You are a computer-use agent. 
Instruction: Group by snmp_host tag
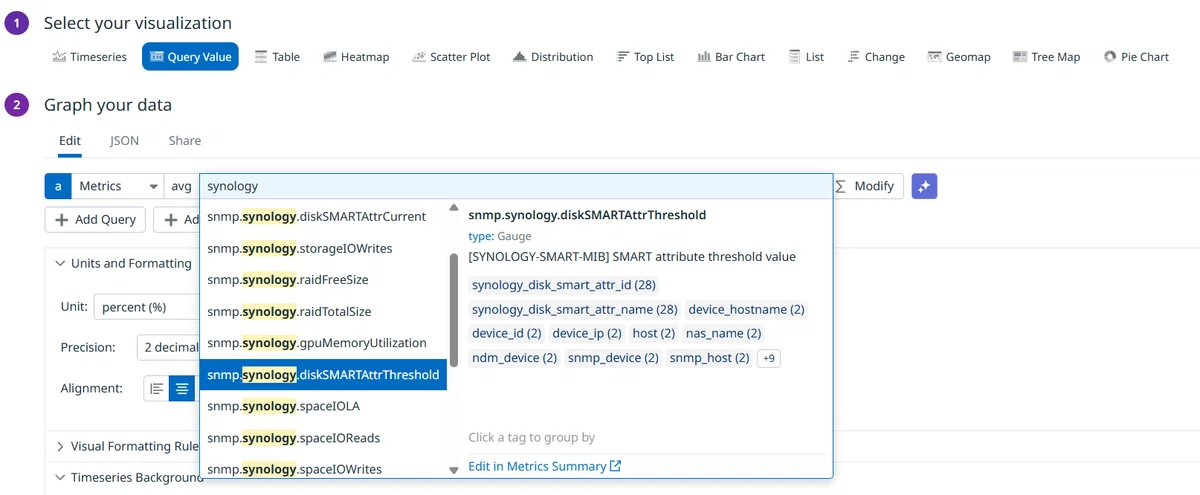(709, 357)
